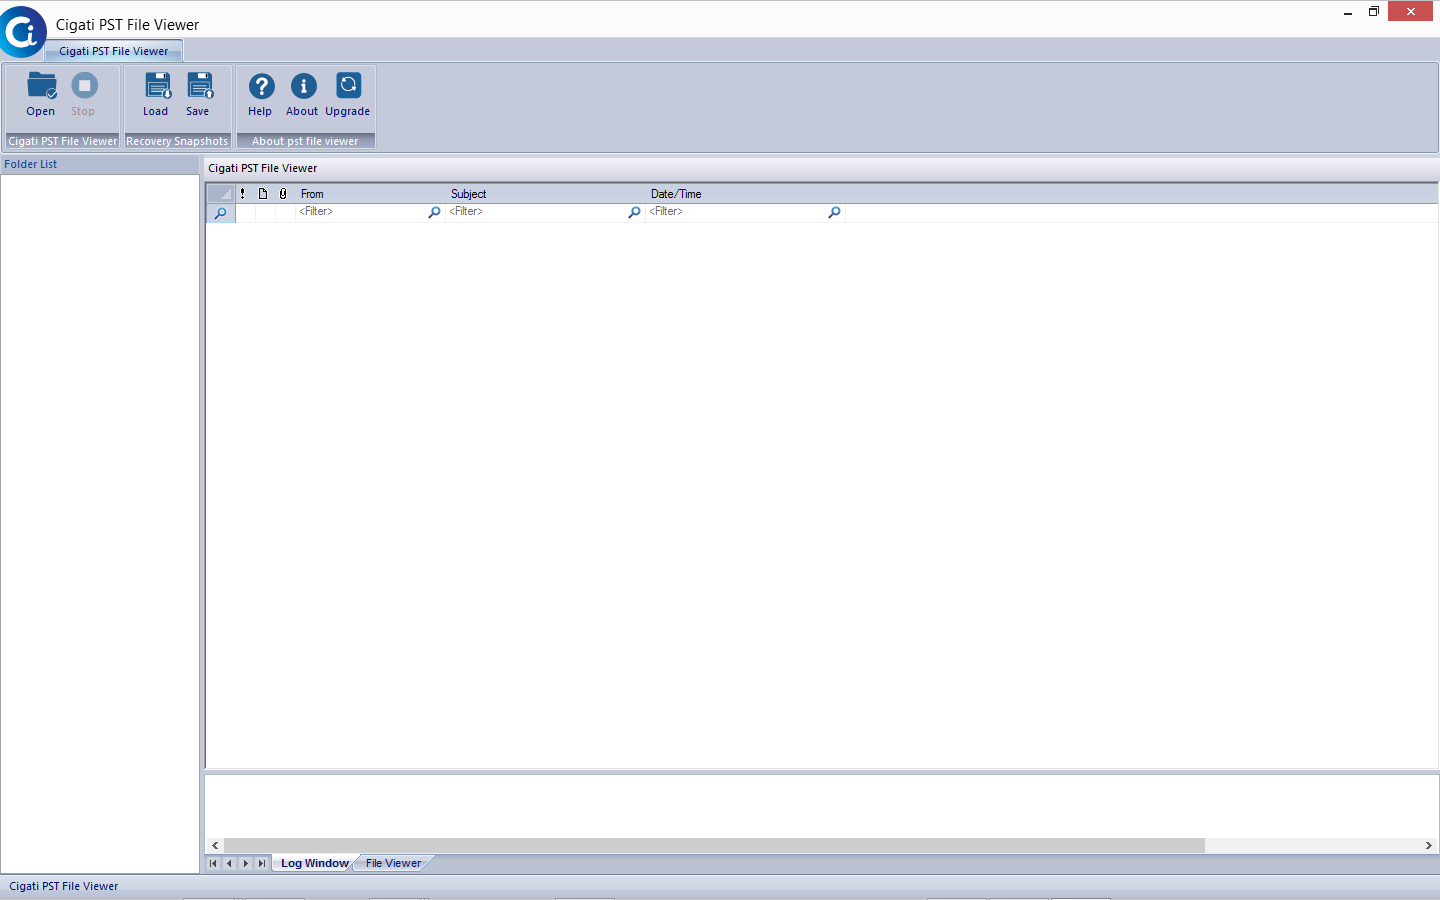Click the About pst file viewer group label
Viewport: 1440px width, 900px height.
point(305,141)
